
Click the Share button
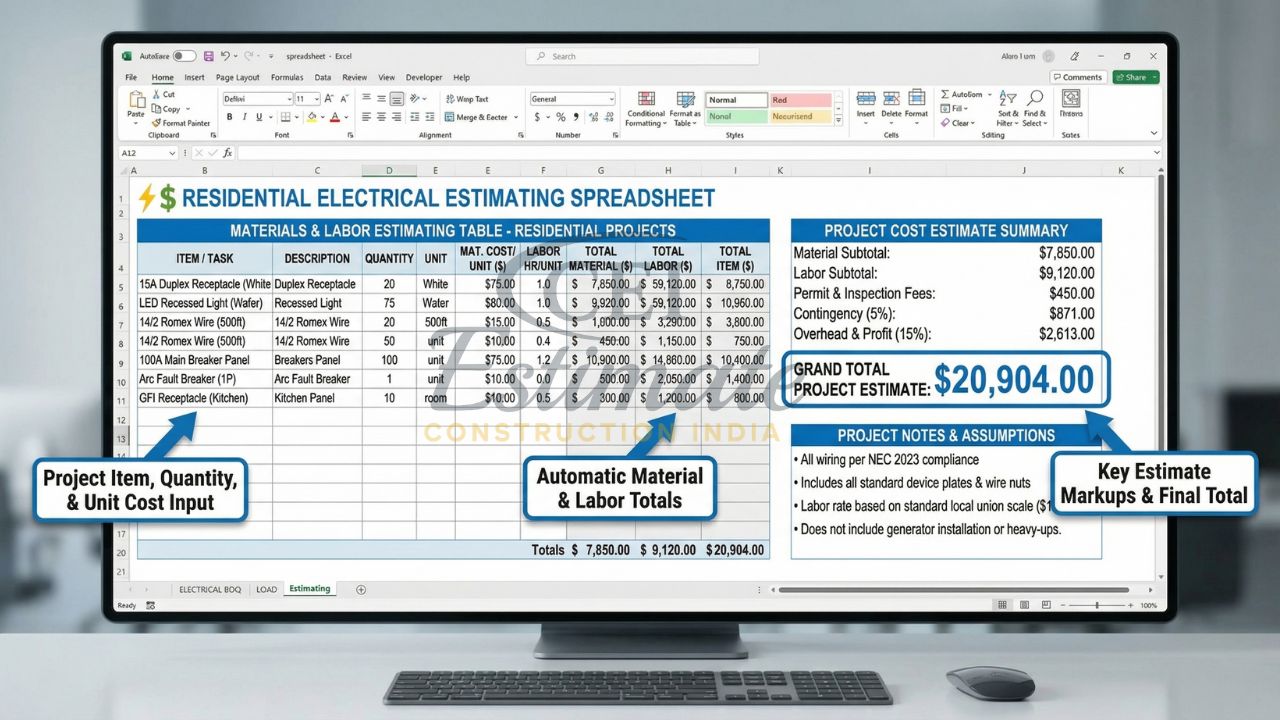[1135, 77]
